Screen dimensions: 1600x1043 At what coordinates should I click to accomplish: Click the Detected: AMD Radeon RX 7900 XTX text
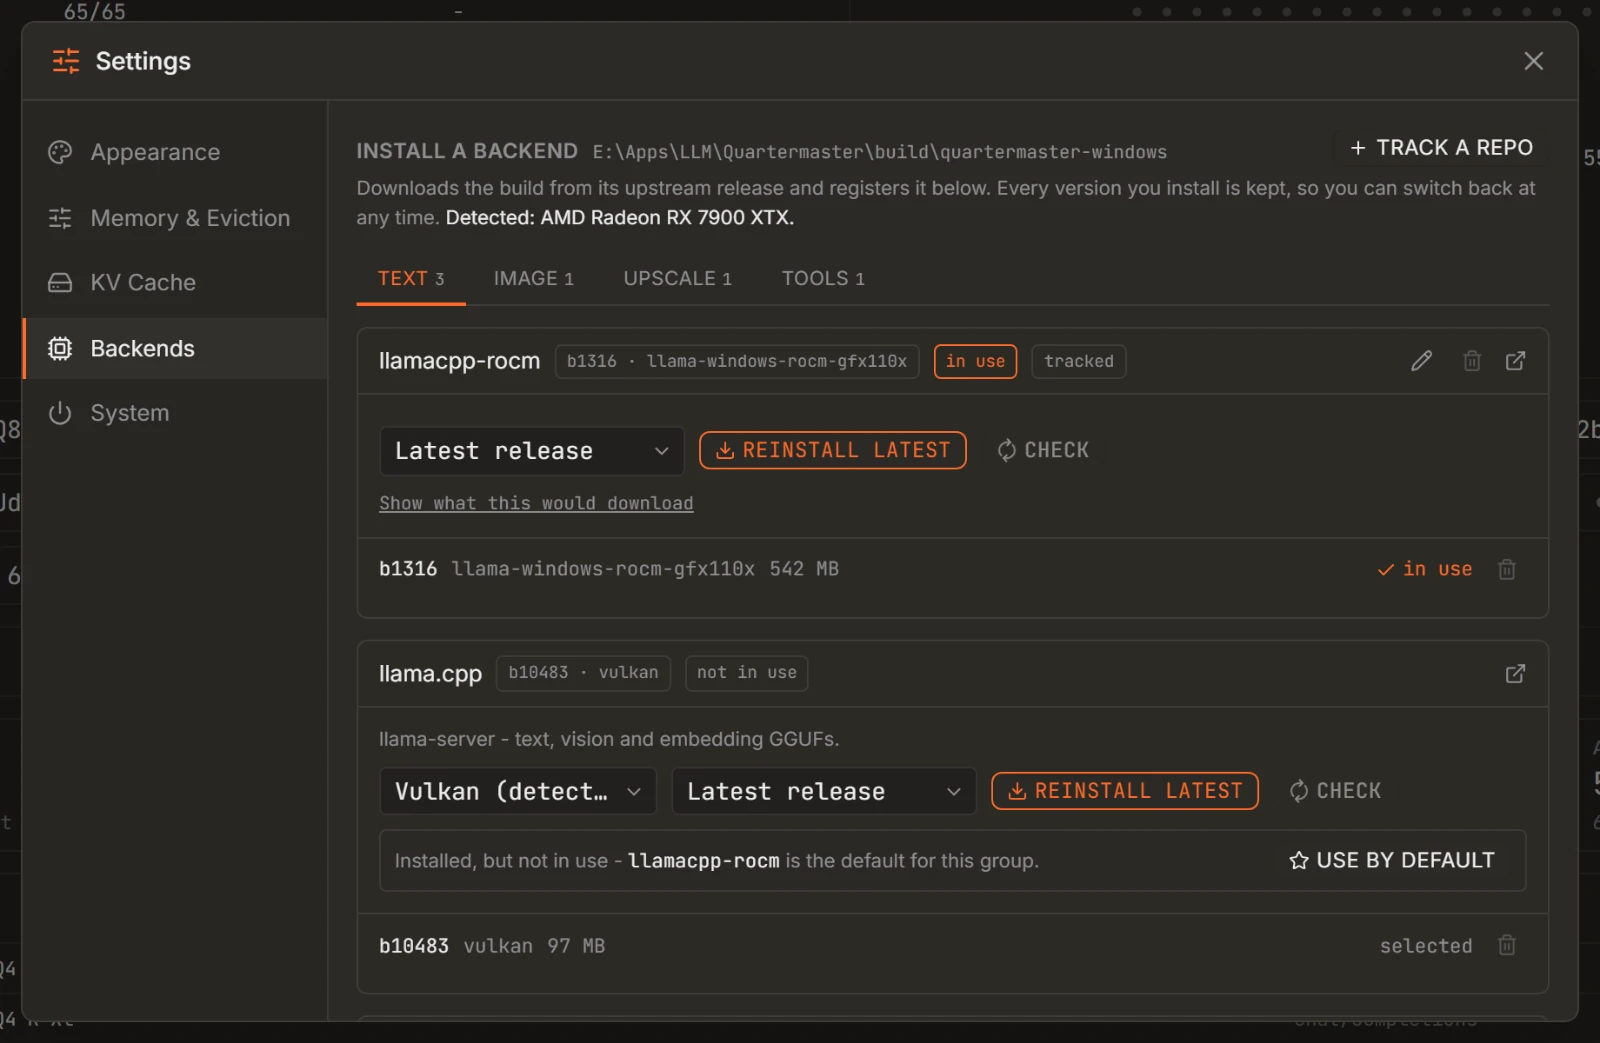tap(619, 218)
